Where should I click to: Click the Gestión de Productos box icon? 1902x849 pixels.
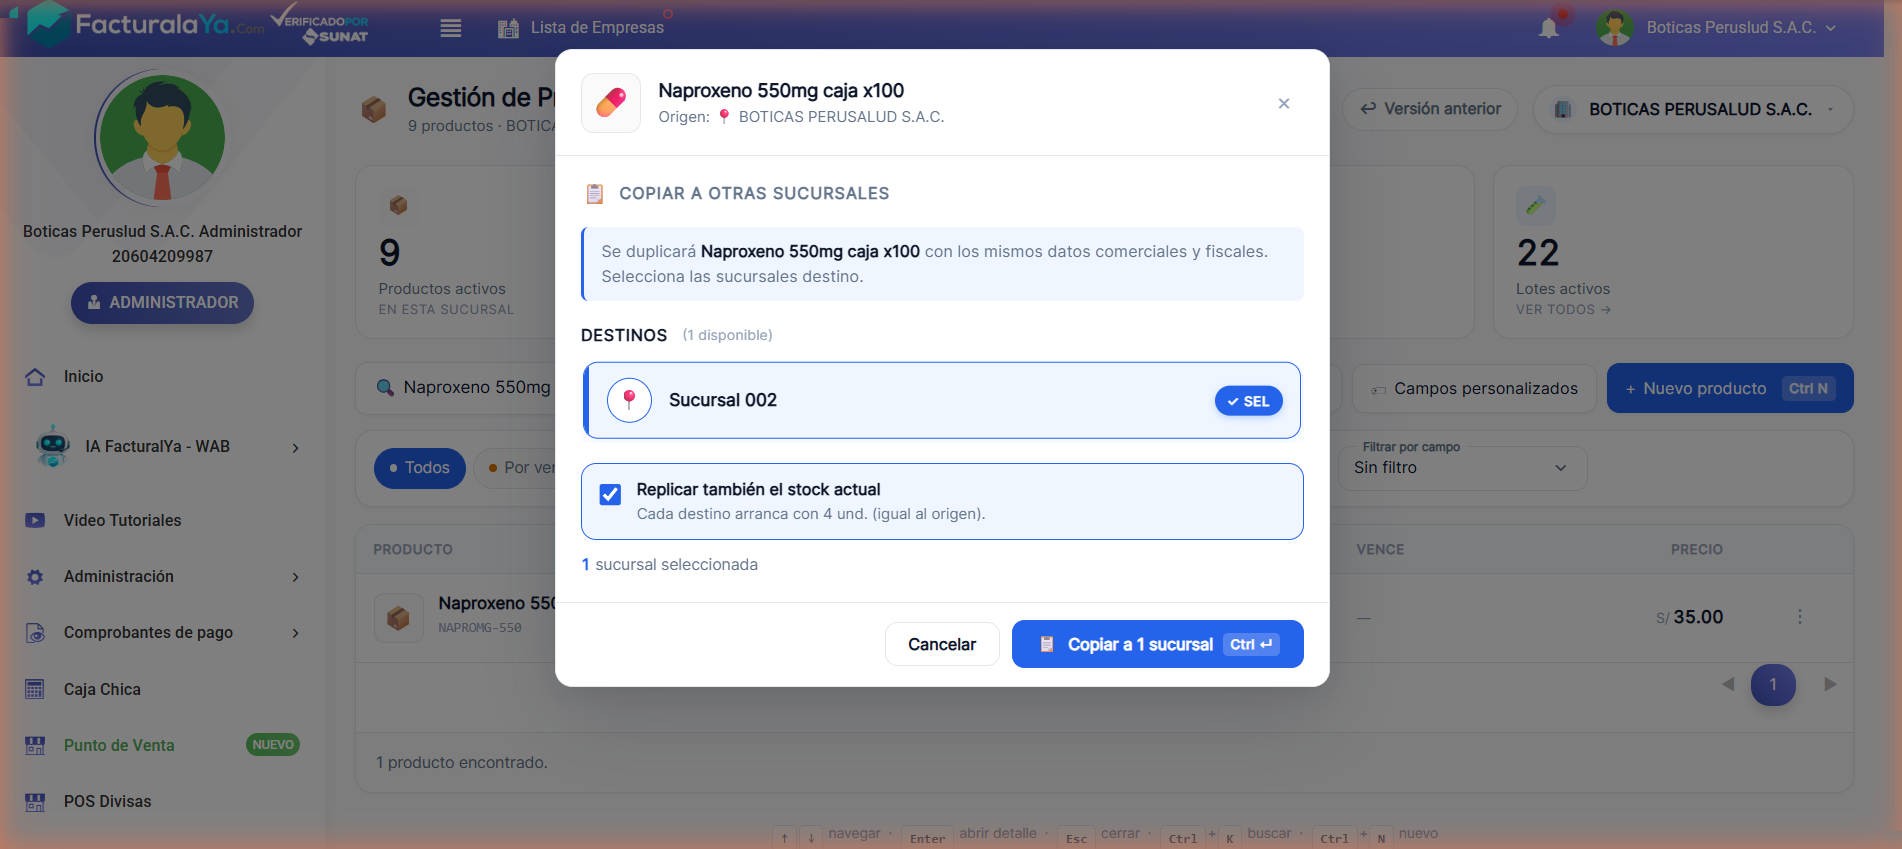374,109
